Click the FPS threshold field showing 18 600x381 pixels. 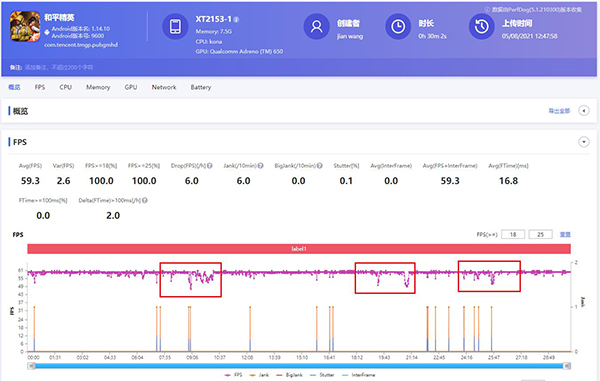coord(513,234)
